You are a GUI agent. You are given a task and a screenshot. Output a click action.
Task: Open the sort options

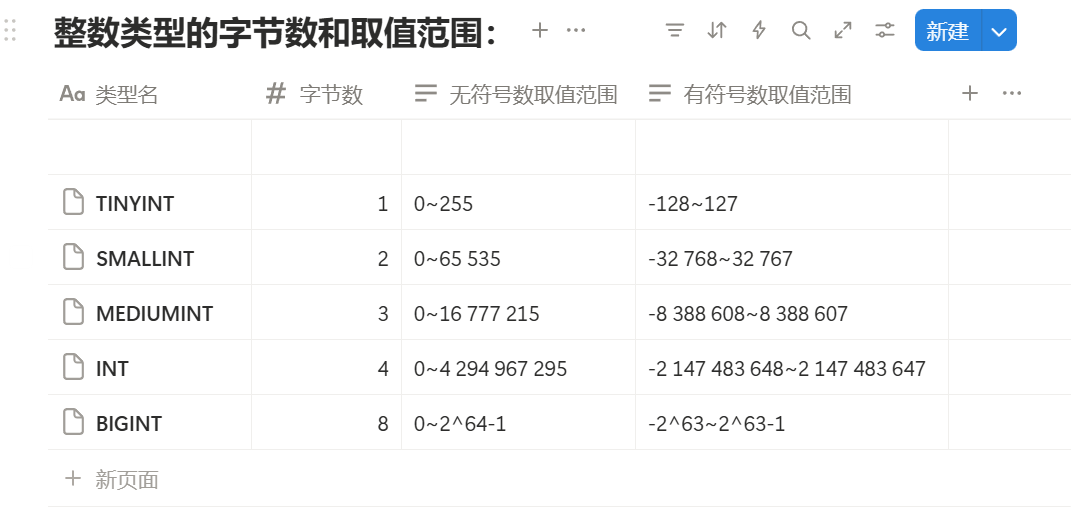tap(717, 30)
